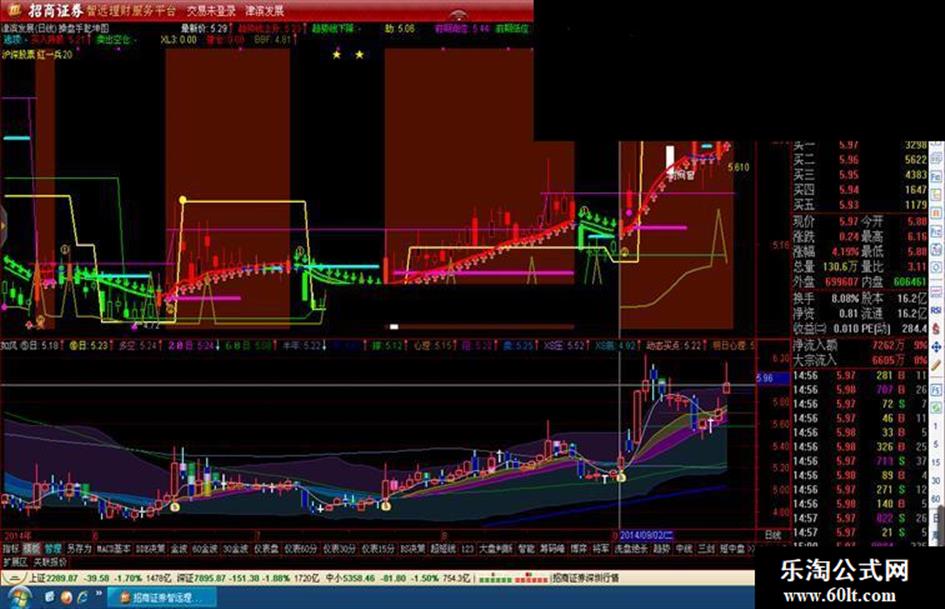Expand more indicator tabs with the >> arrow
This screenshot has height=609, width=945.
(x=752, y=549)
